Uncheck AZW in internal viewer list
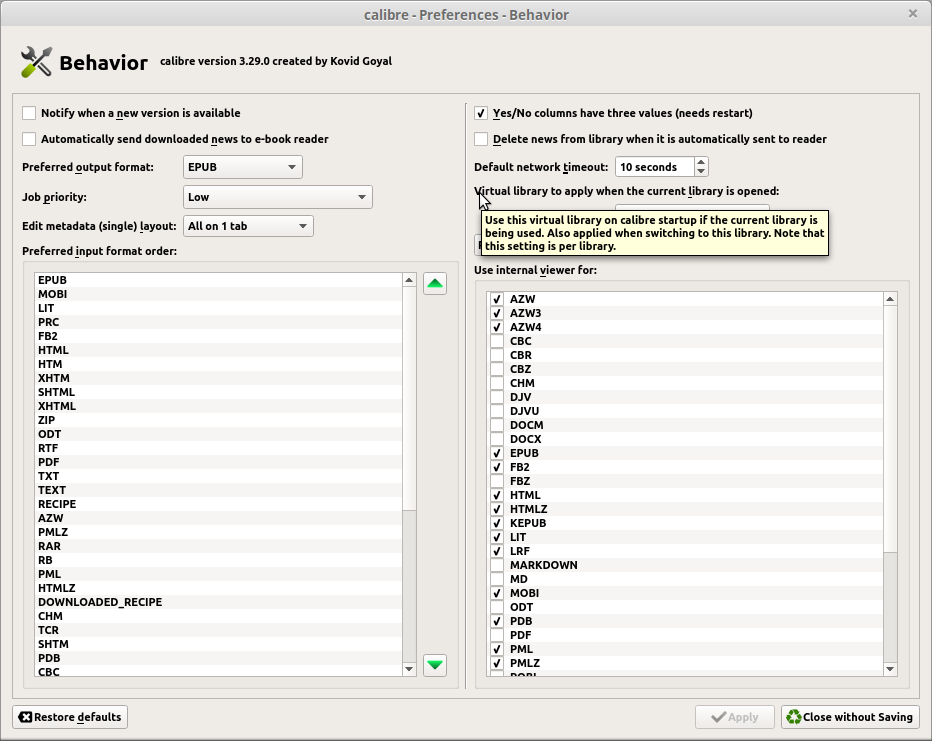This screenshot has height=741, width=932. [497, 299]
